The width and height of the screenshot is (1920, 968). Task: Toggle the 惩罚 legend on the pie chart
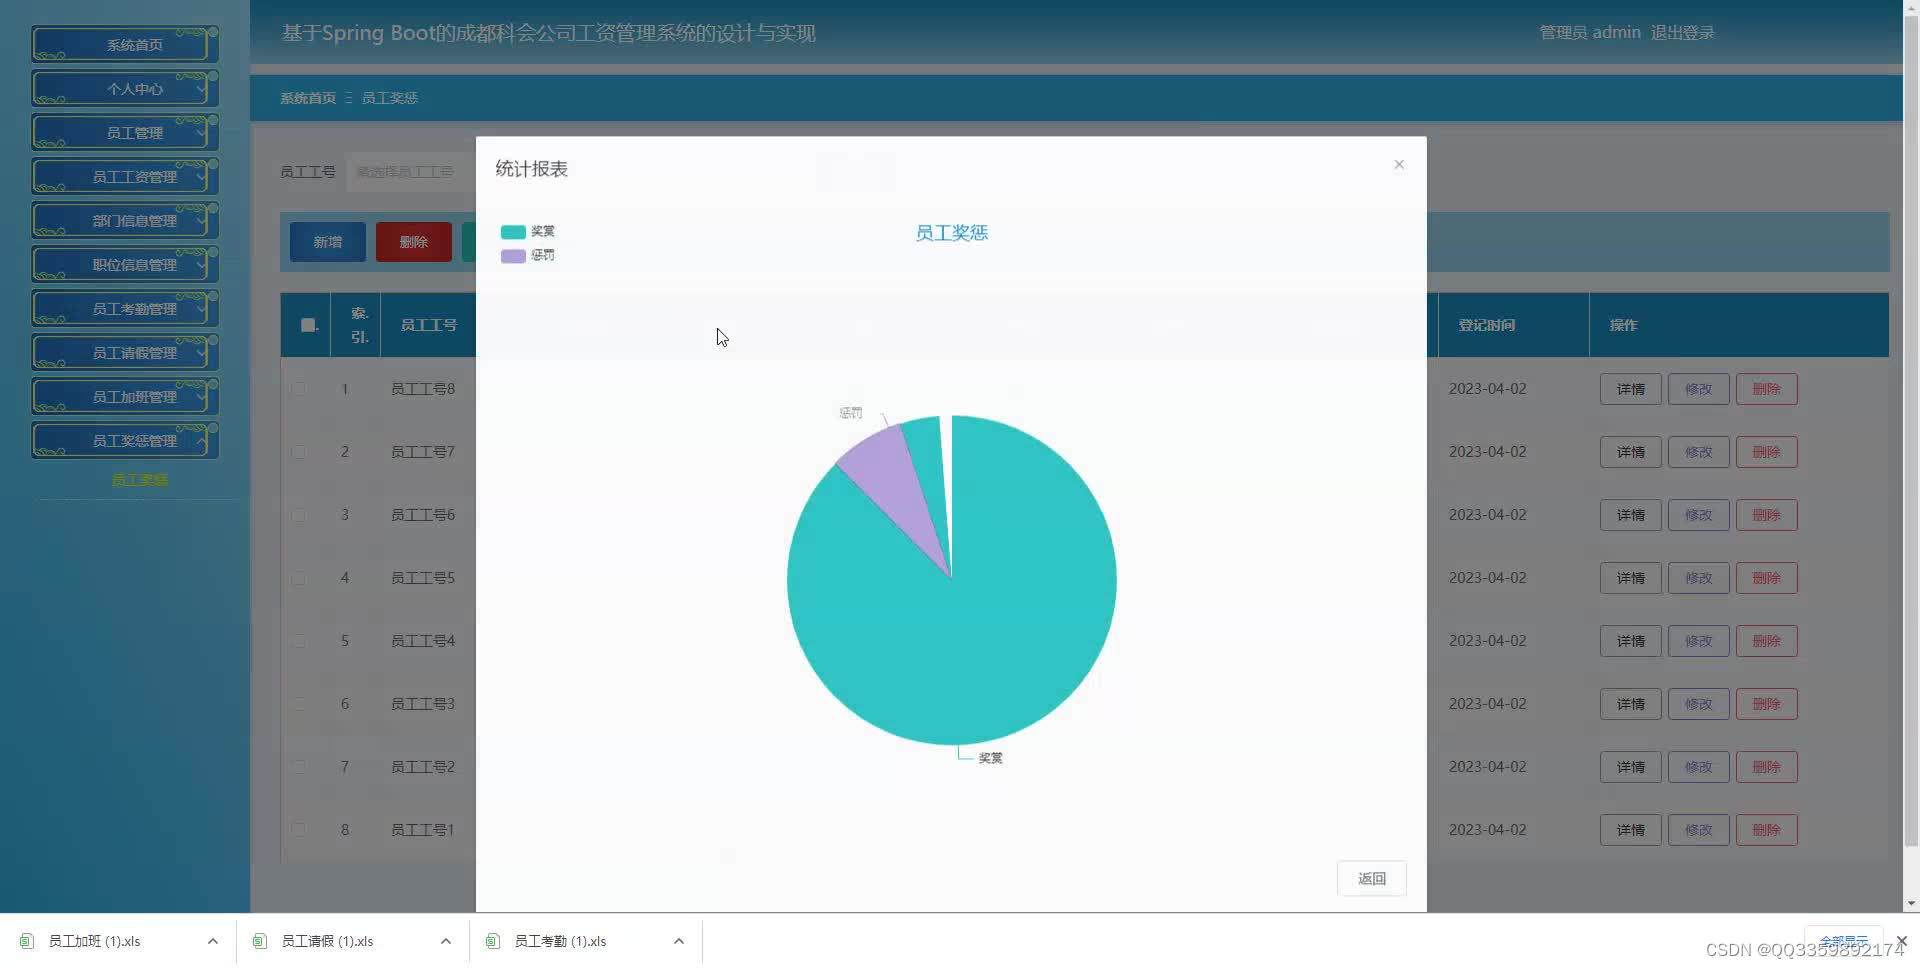tap(541, 255)
